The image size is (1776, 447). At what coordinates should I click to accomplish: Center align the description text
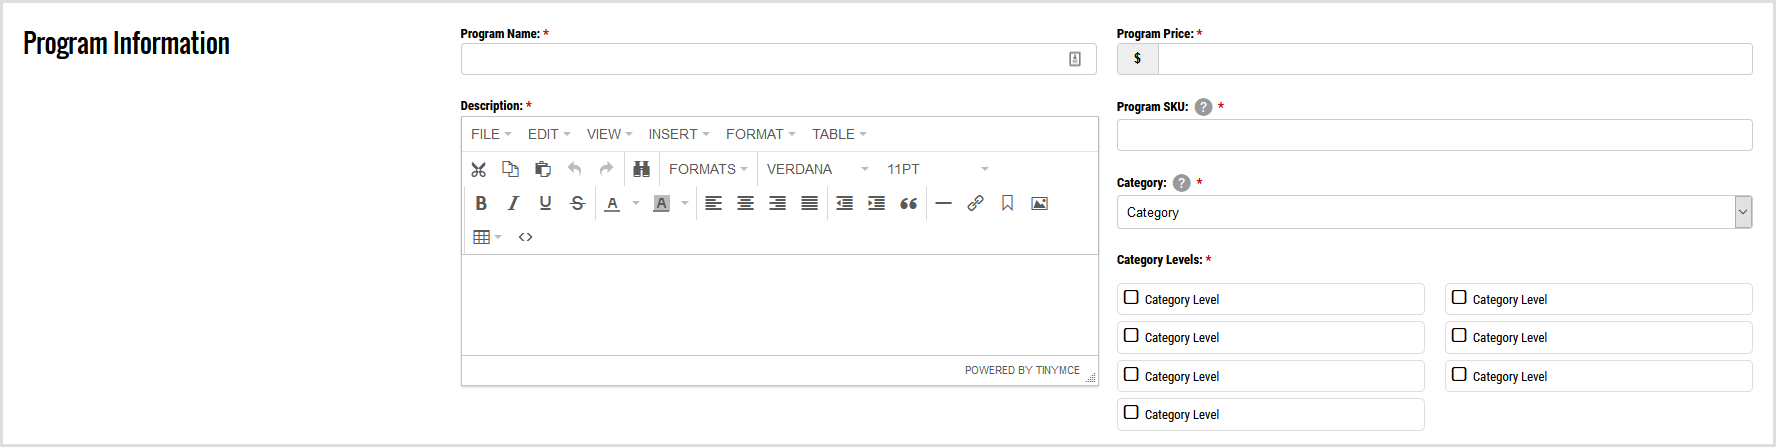pos(745,203)
